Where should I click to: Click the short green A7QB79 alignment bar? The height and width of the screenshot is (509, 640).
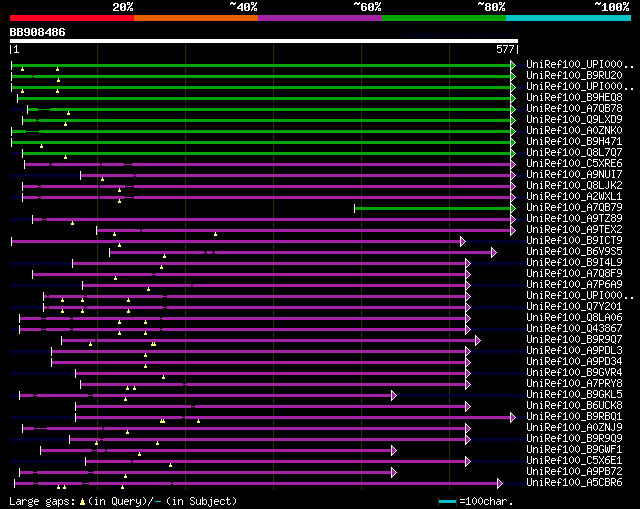pos(433,209)
